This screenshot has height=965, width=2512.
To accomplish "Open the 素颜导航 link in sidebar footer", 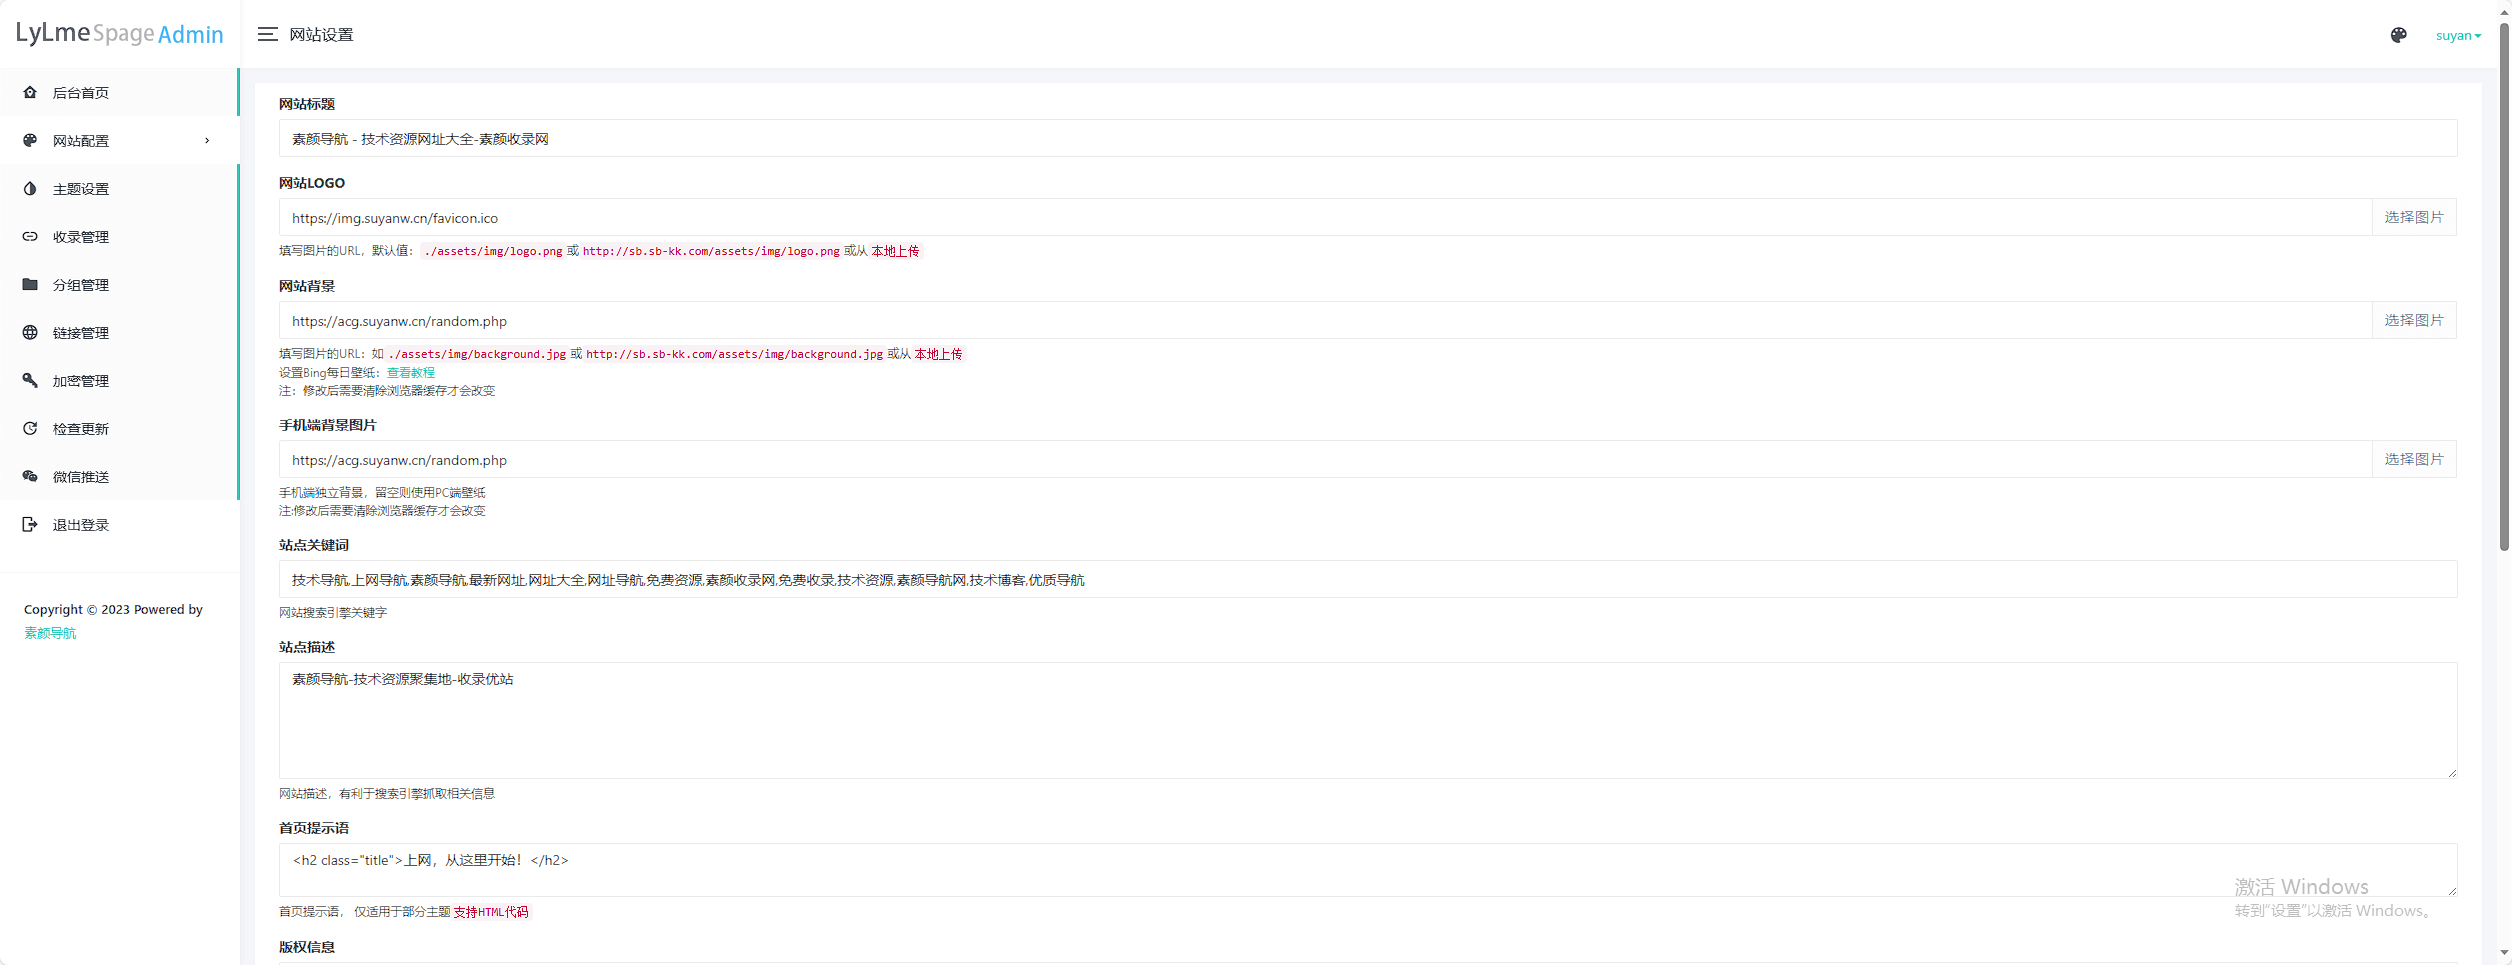I will pyautogui.click(x=50, y=633).
